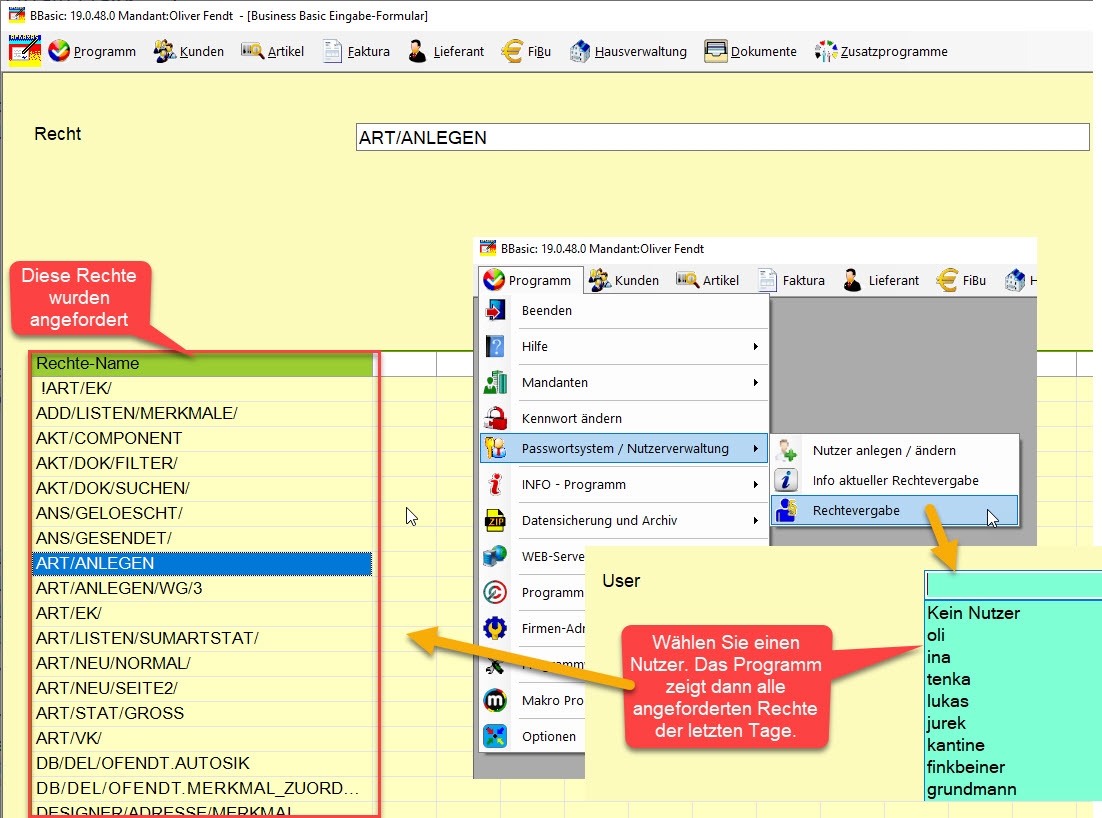This screenshot has height=818, width=1102.
Task: Click the Programm icon in the top menu bar
Action: [x=59, y=51]
